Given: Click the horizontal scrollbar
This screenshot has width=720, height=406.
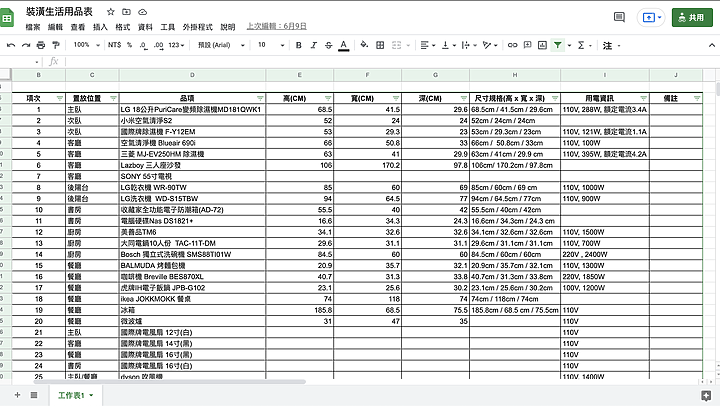Looking at the screenshot, I should (170, 381).
